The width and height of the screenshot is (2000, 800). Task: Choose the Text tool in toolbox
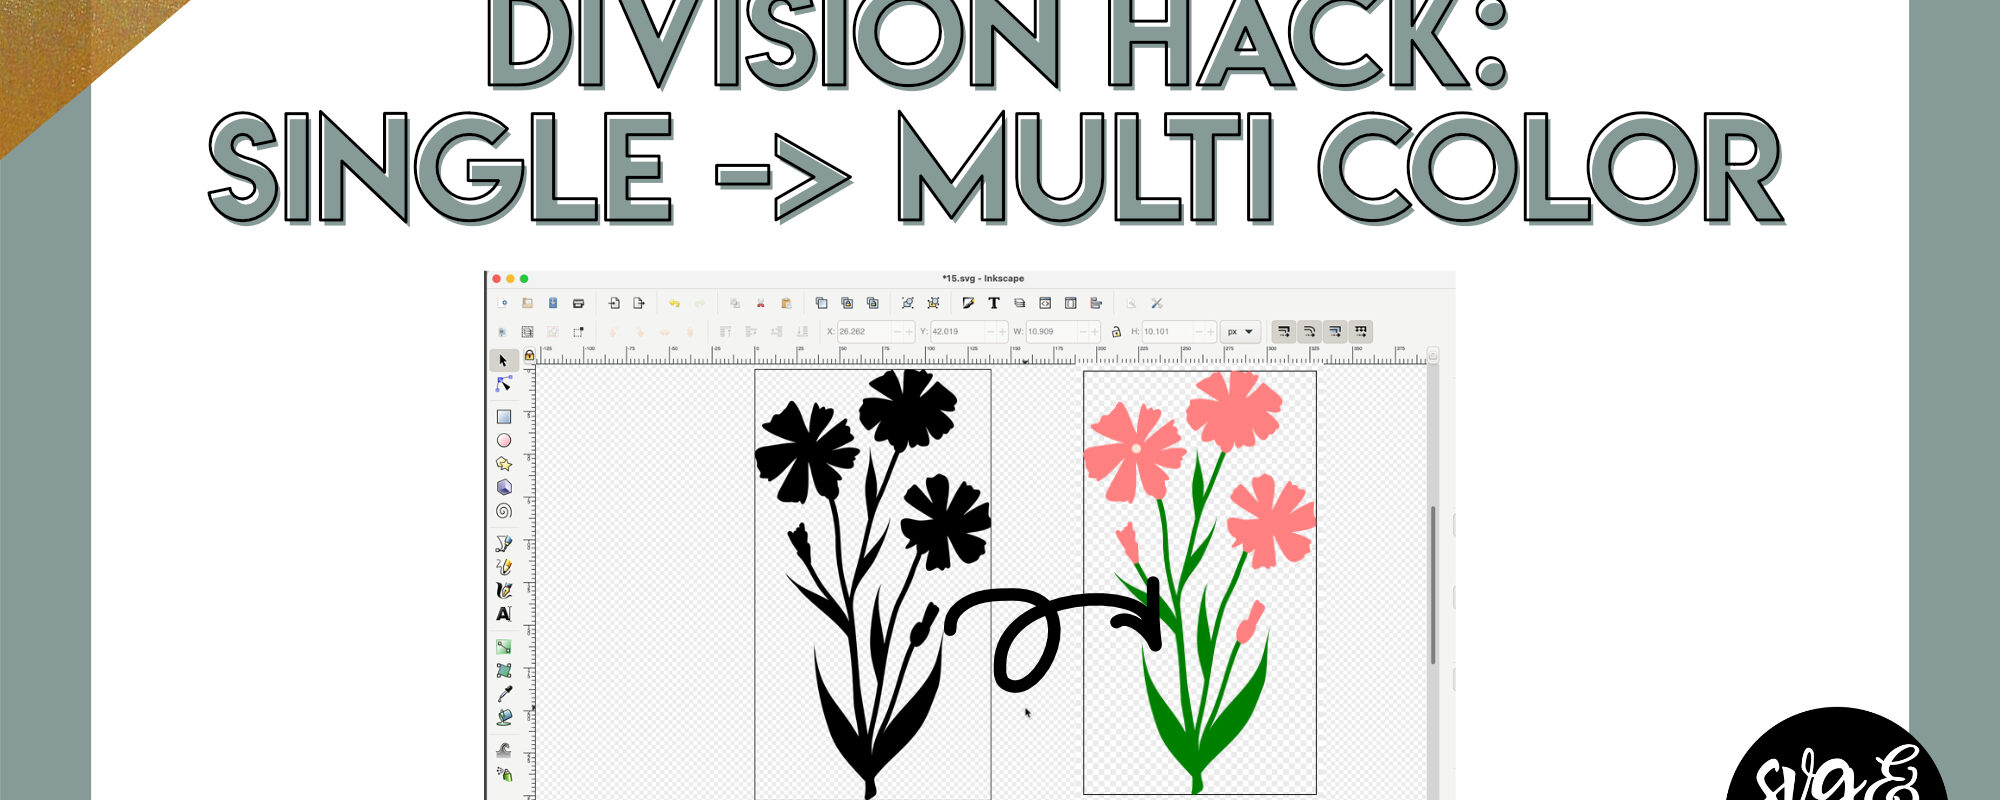(x=504, y=613)
